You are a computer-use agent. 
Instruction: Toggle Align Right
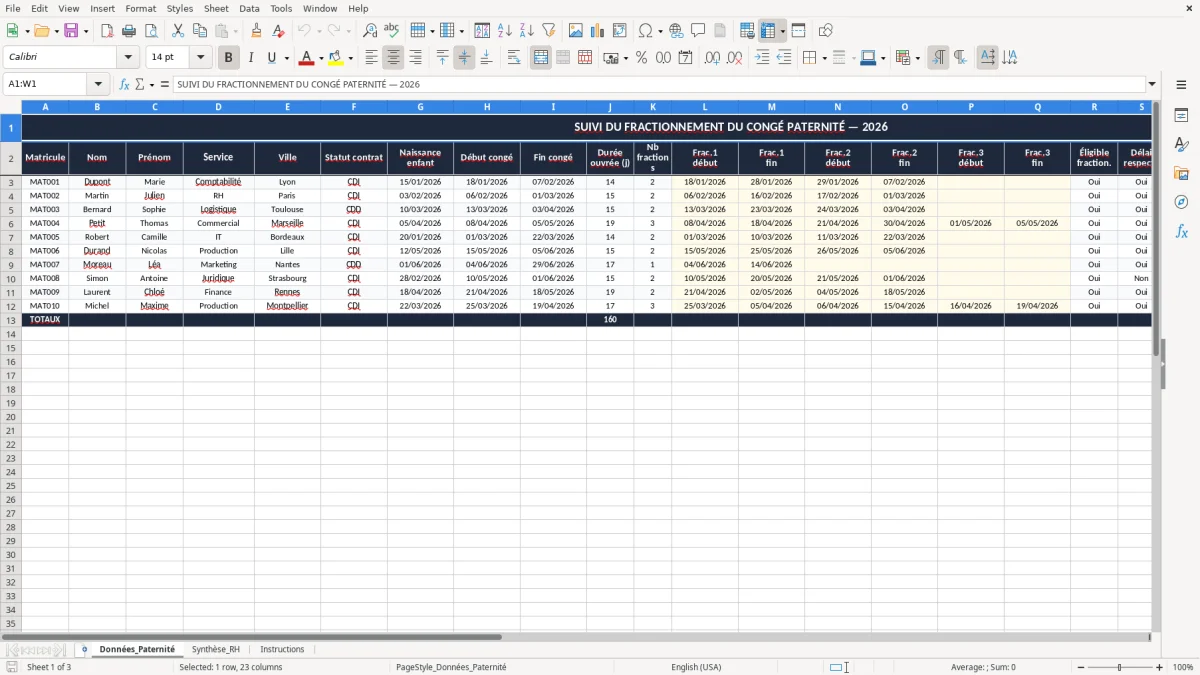click(415, 58)
